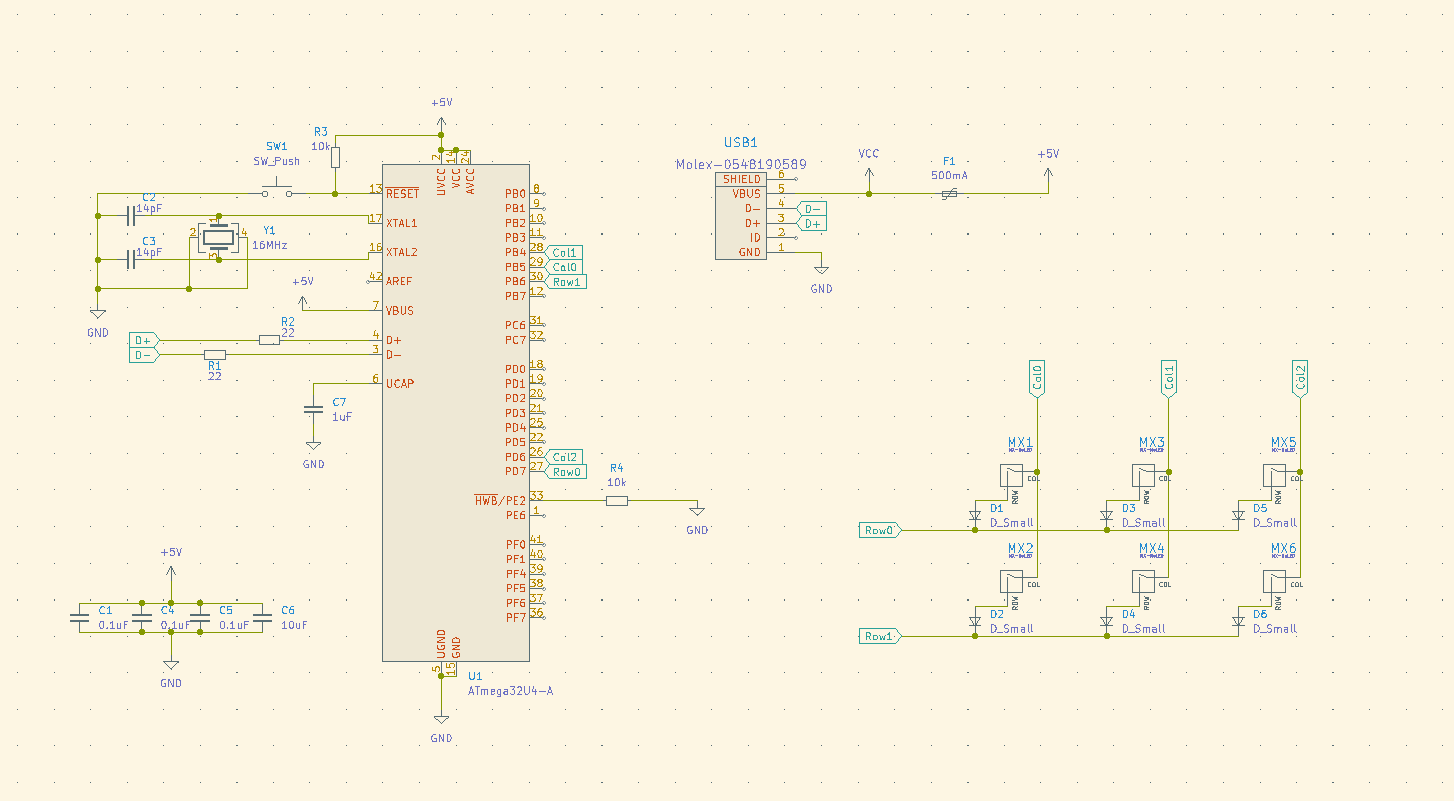
Task: Select the VCC power symbol near USB1
Action: (x=869, y=176)
